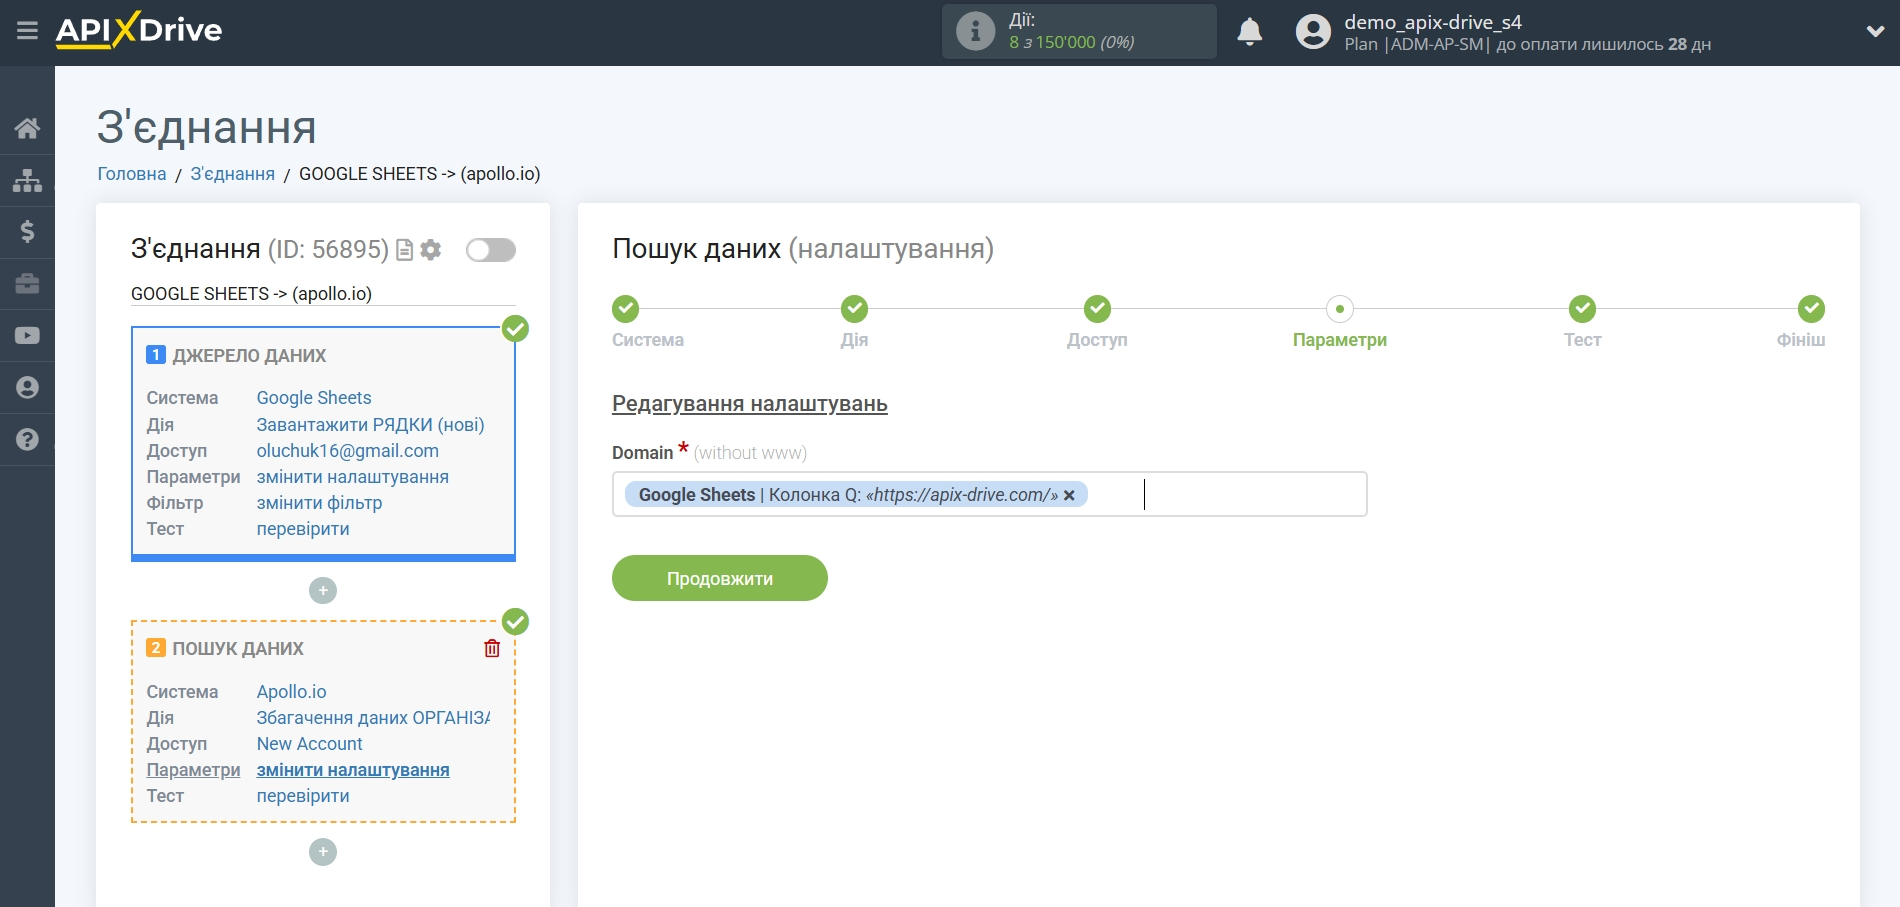Add a step with the plus below Пошук даних

[x=322, y=851]
